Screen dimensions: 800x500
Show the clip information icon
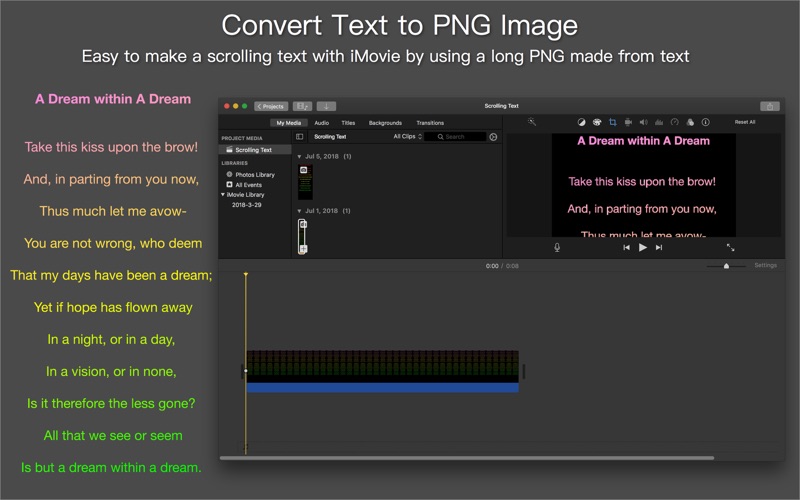(706, 122)
